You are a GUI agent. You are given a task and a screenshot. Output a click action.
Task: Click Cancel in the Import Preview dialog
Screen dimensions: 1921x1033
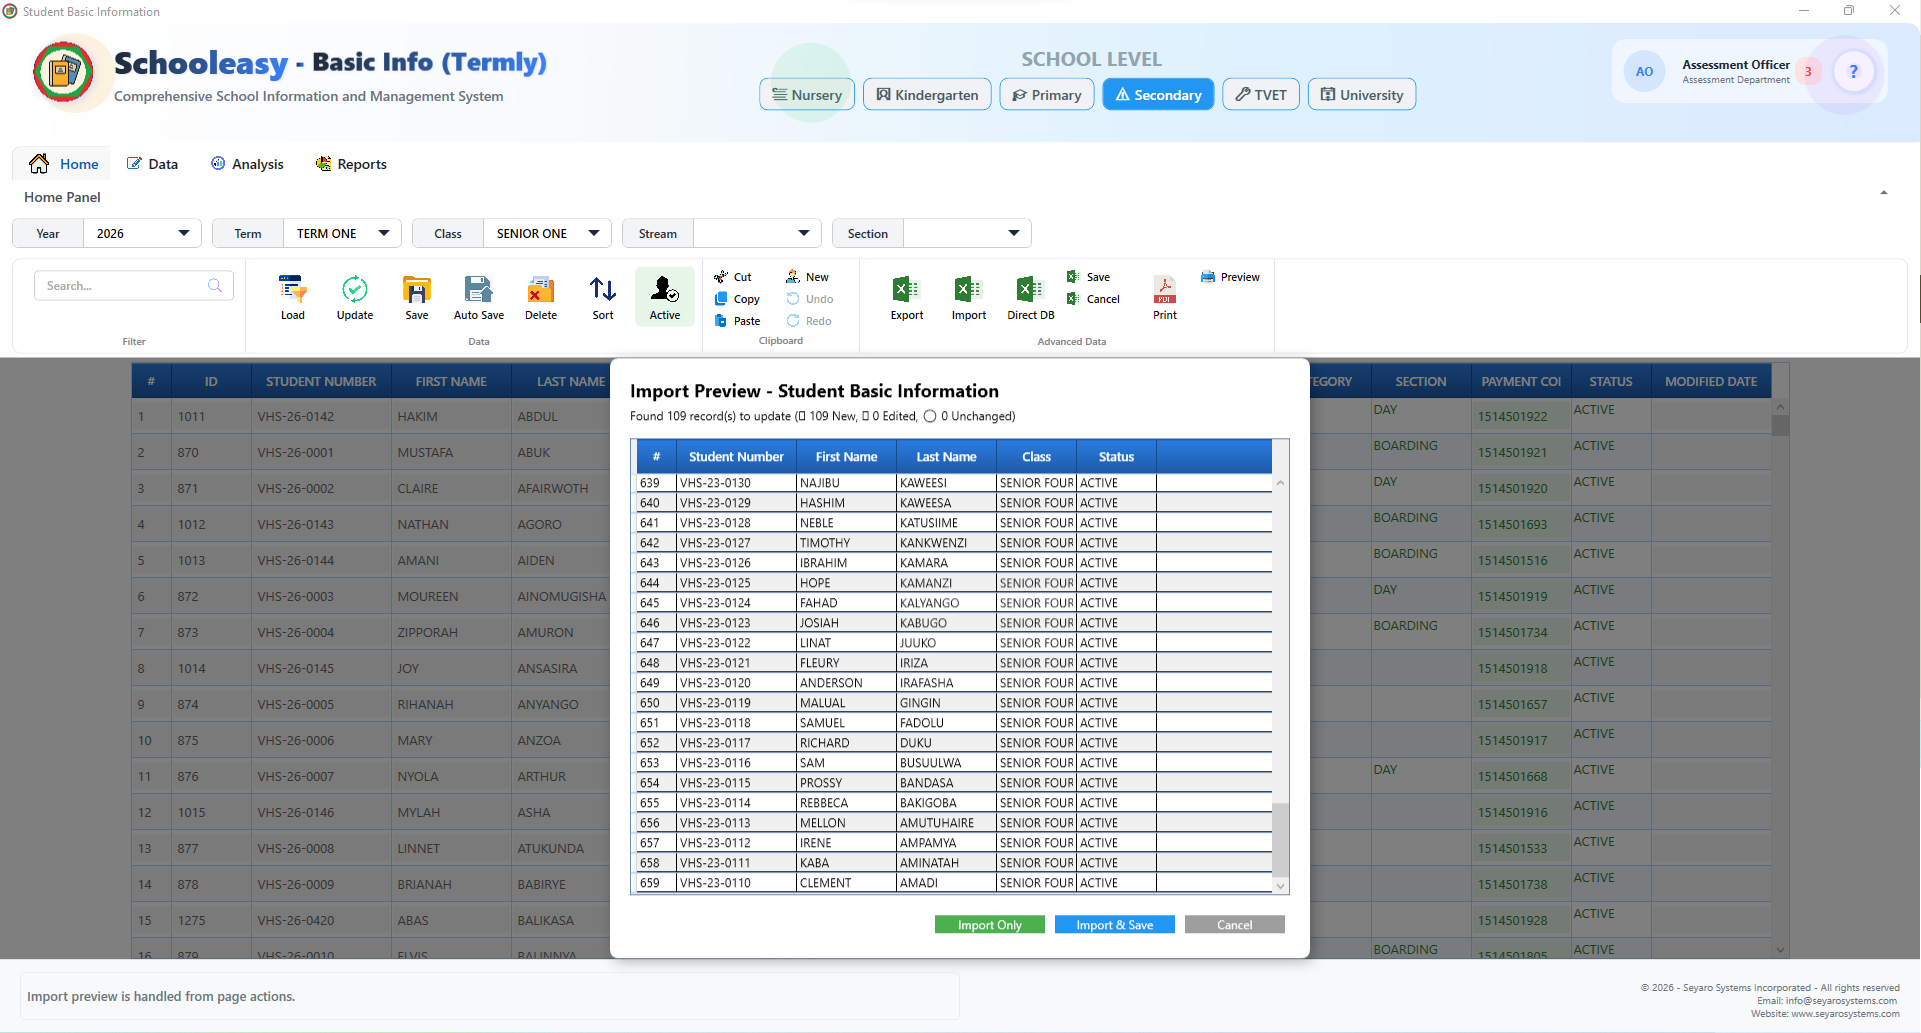[x=1234, y=925]
